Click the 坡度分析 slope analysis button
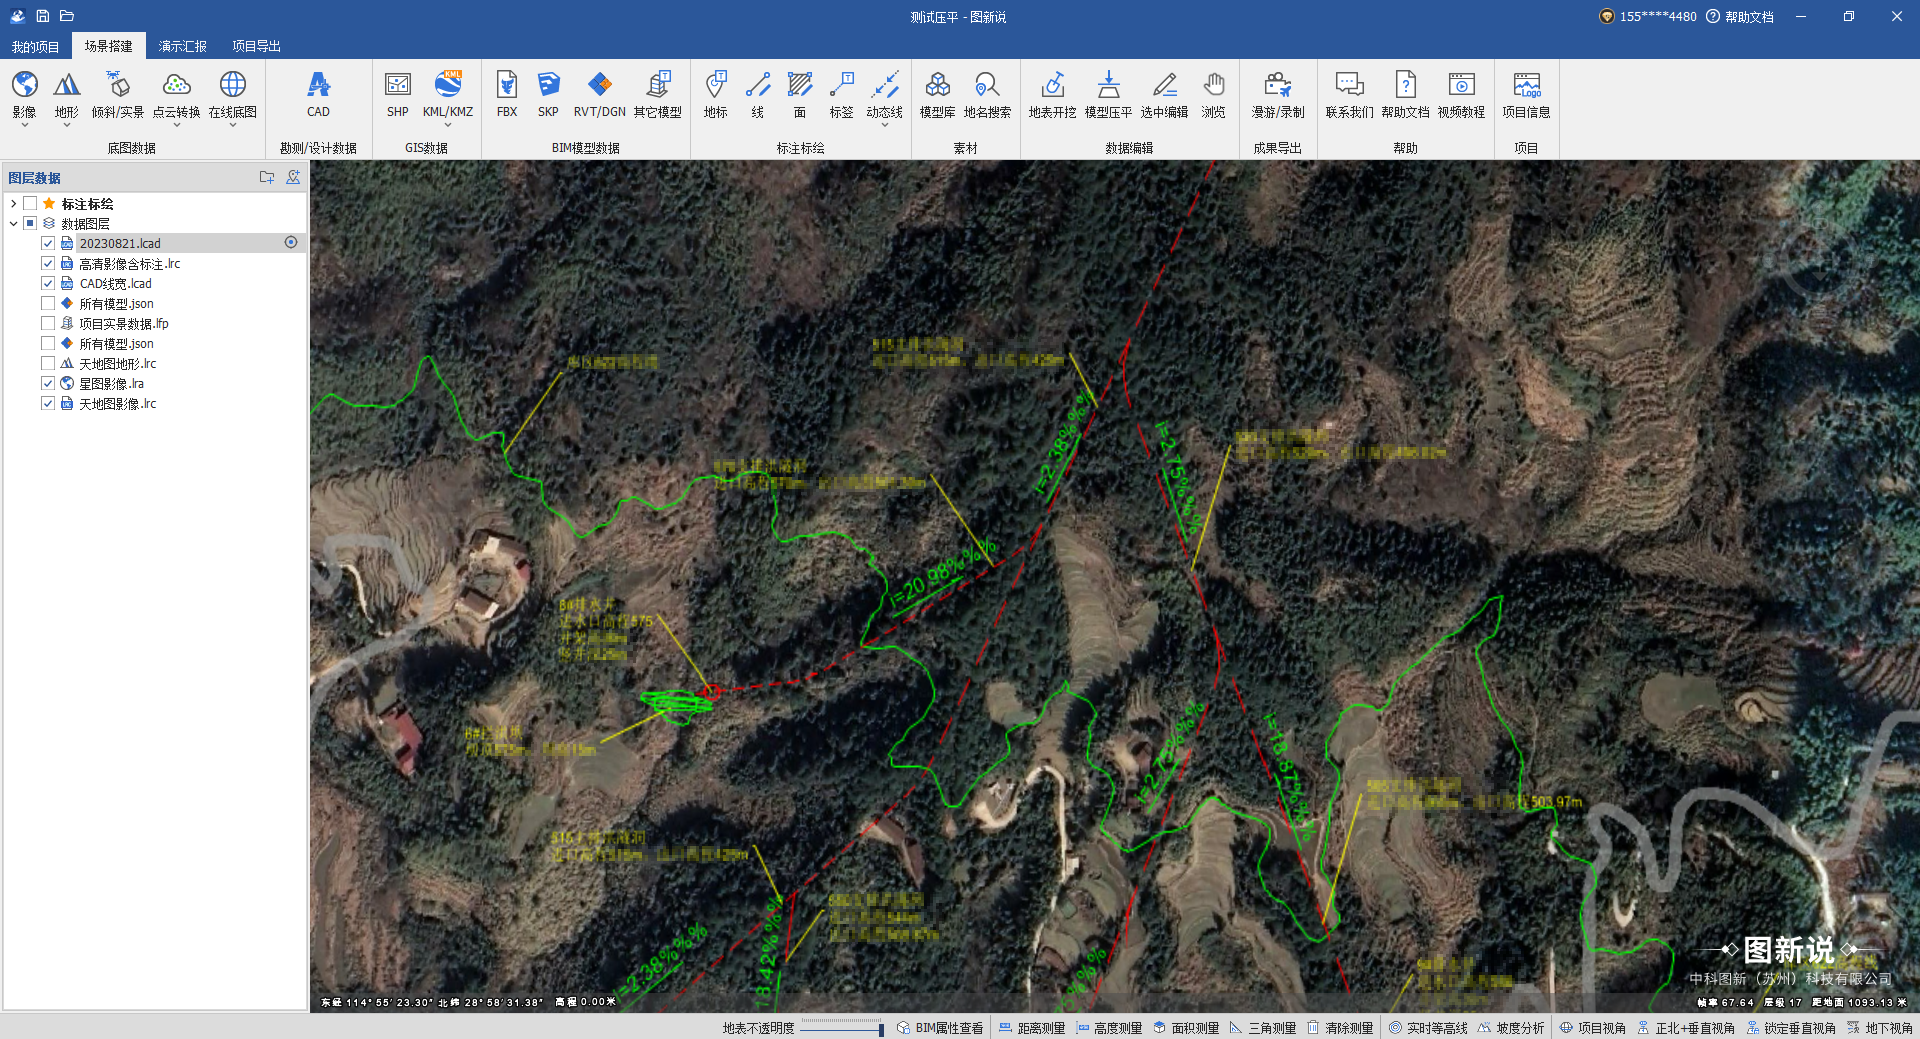Image resolution: width=1920 pixels, height=1039 pixels. [x=1511, y=1028]
